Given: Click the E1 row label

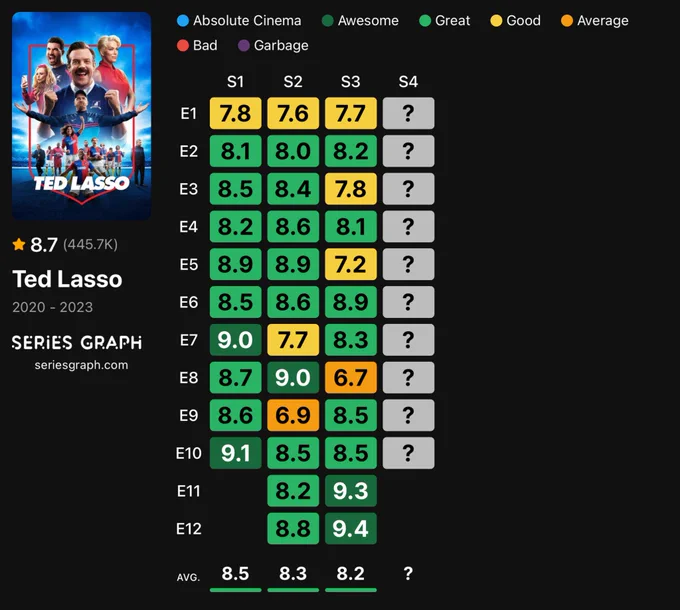Looking at the screenshot, I should tap(188, 113).
